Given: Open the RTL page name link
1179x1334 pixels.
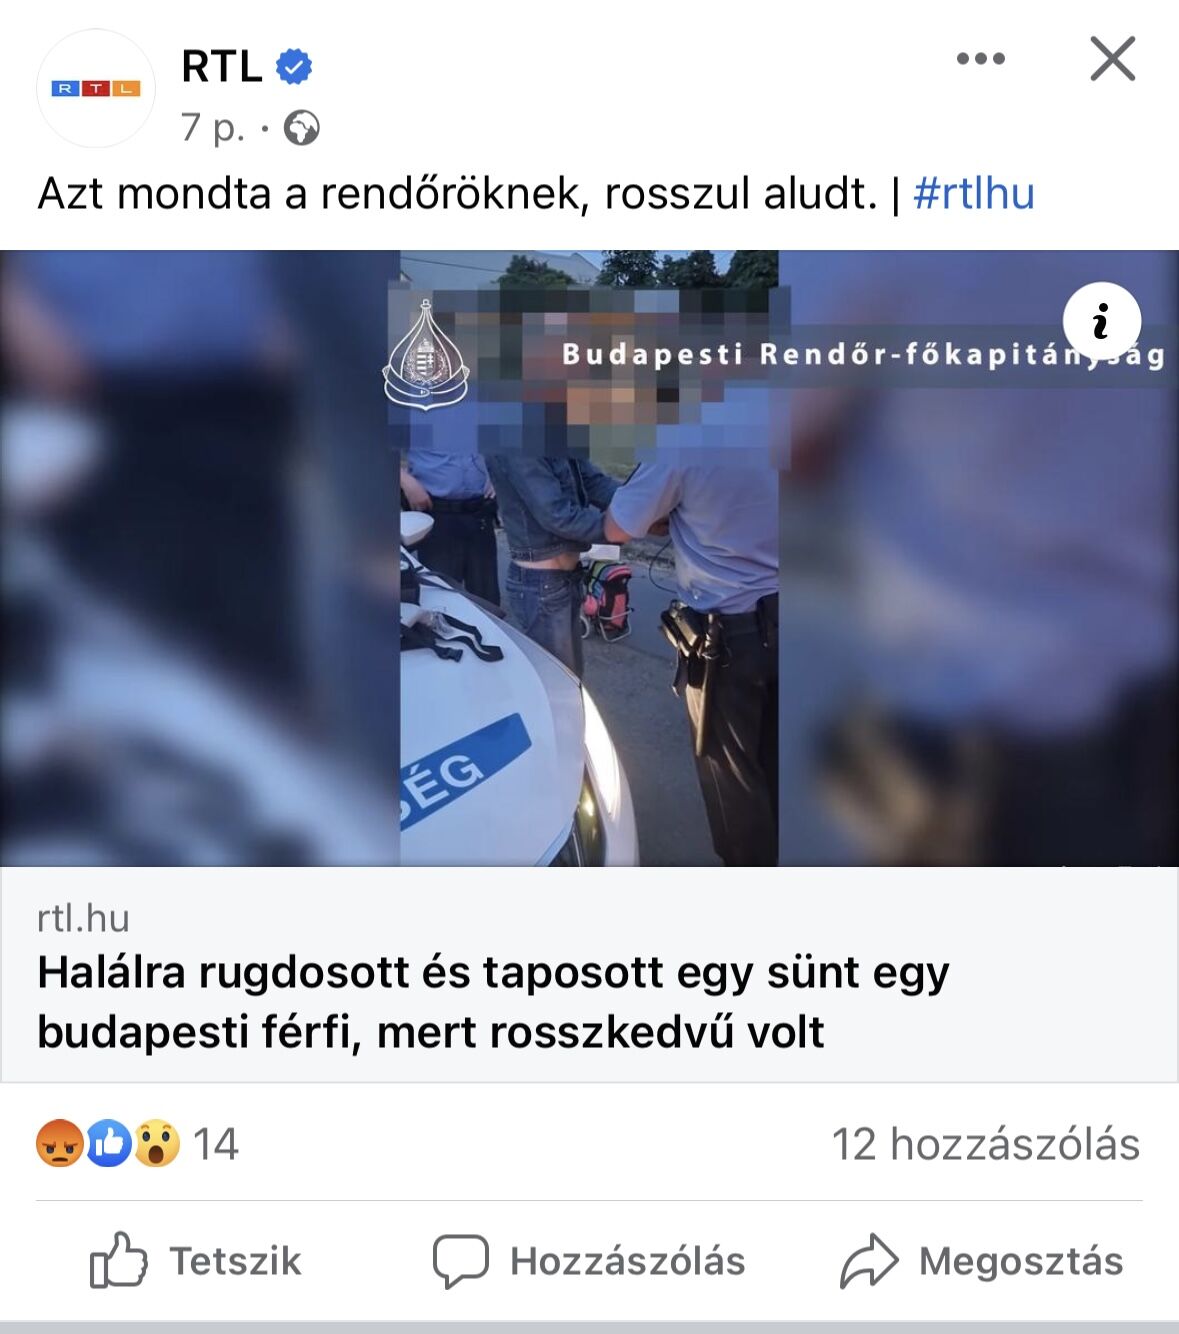Looking at the screenshot, I should click(x=222, y=67).
